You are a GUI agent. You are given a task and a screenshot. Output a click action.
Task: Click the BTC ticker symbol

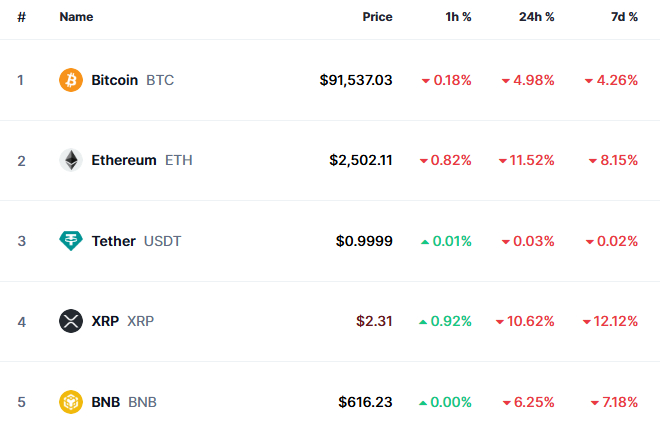pyautogui.click(x=160, y=80)
